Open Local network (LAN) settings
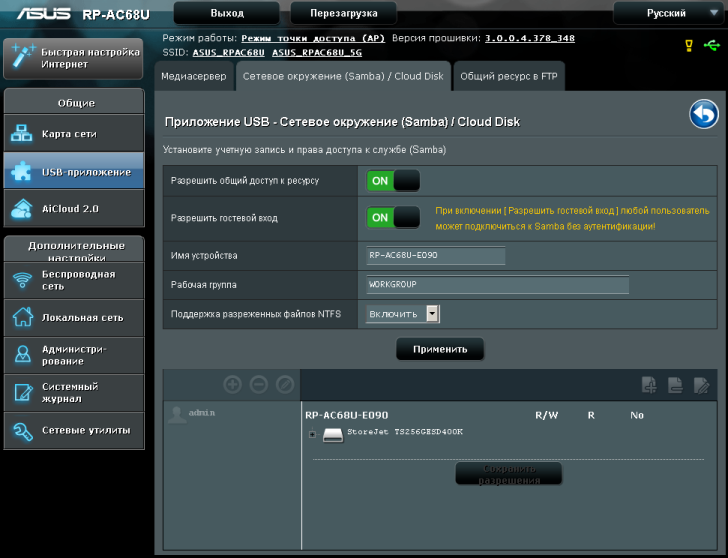This screenshot has width=728, height=558. point(74,318)
